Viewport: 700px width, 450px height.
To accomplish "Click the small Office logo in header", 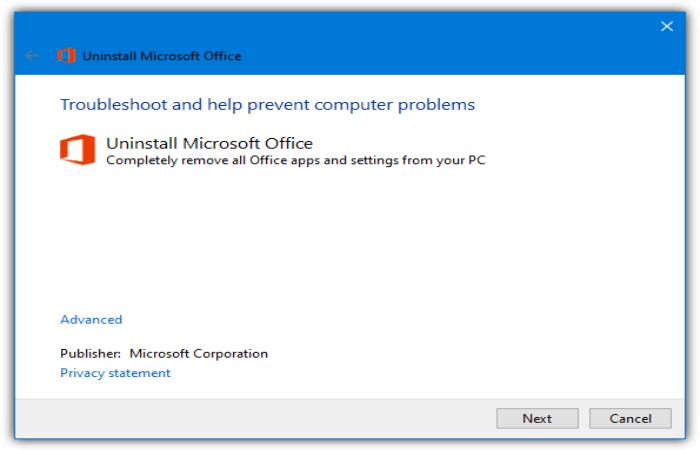I will 66,55.
